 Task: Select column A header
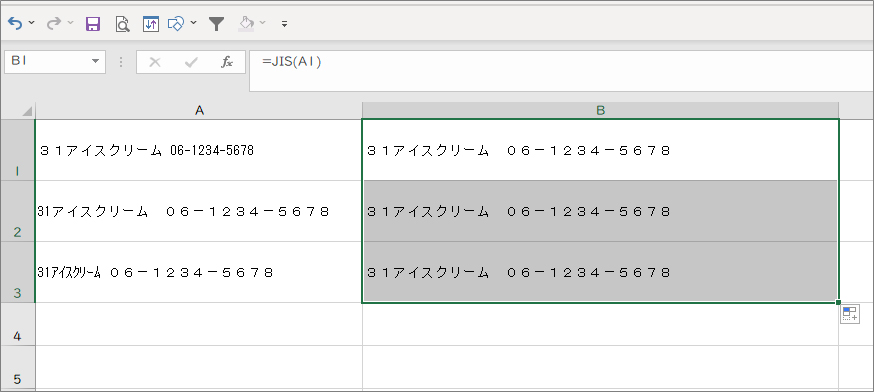(x=199, y=110)
